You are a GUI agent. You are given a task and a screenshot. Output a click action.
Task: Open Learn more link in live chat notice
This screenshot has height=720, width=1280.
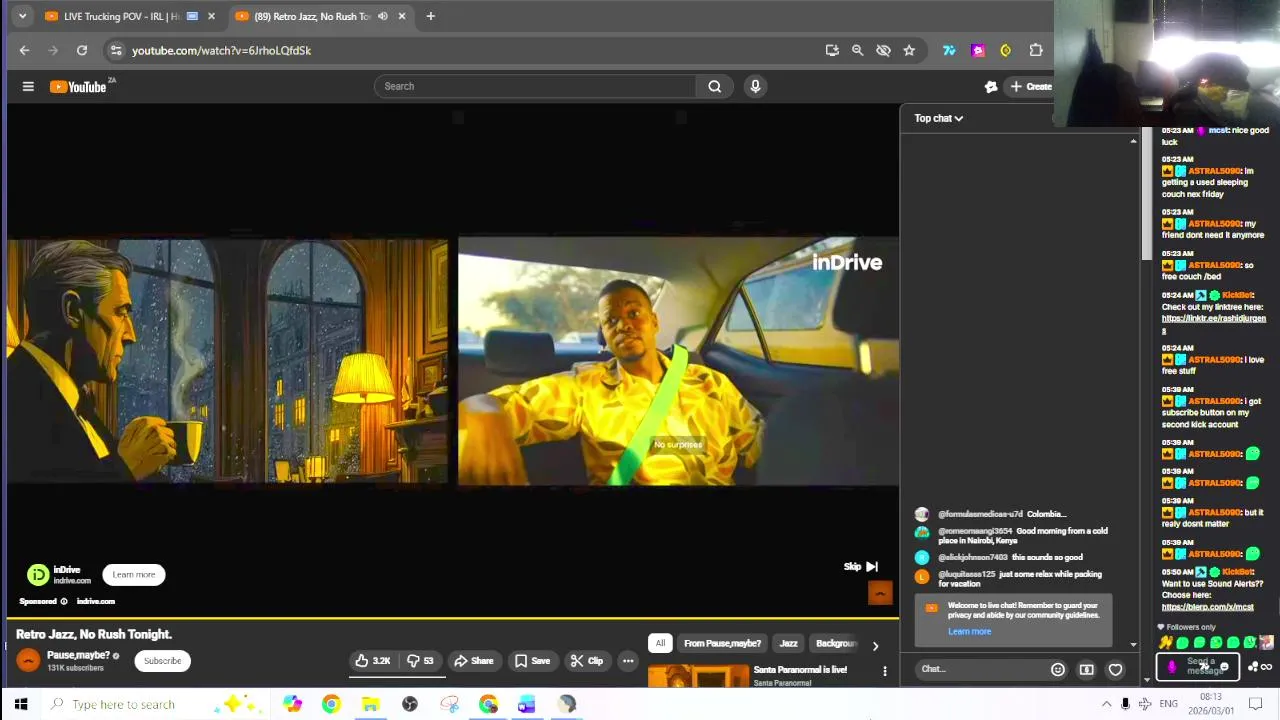[969, 631]
